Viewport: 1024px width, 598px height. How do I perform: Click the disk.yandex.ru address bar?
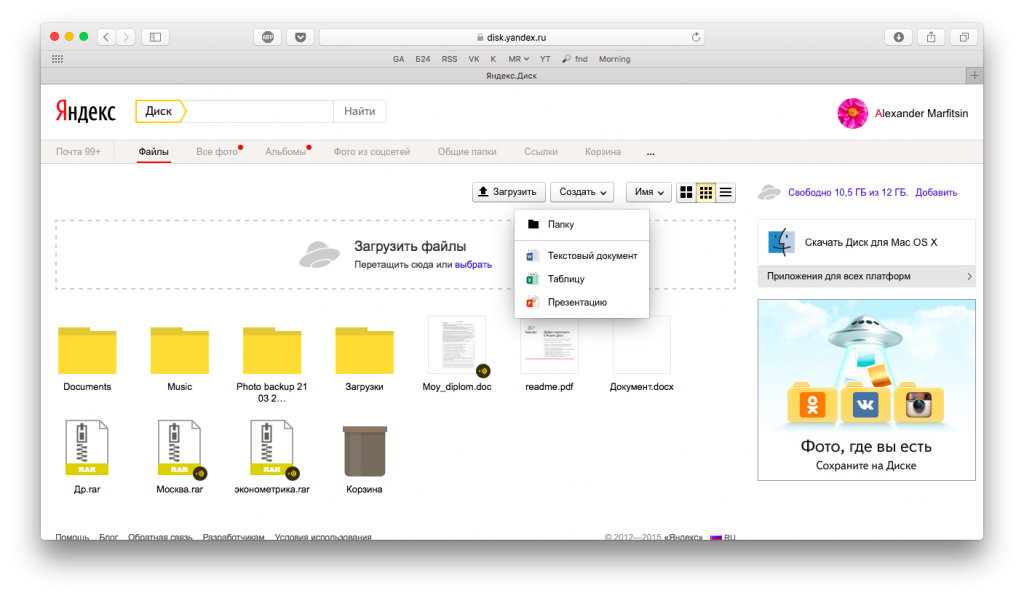[511, 37]
